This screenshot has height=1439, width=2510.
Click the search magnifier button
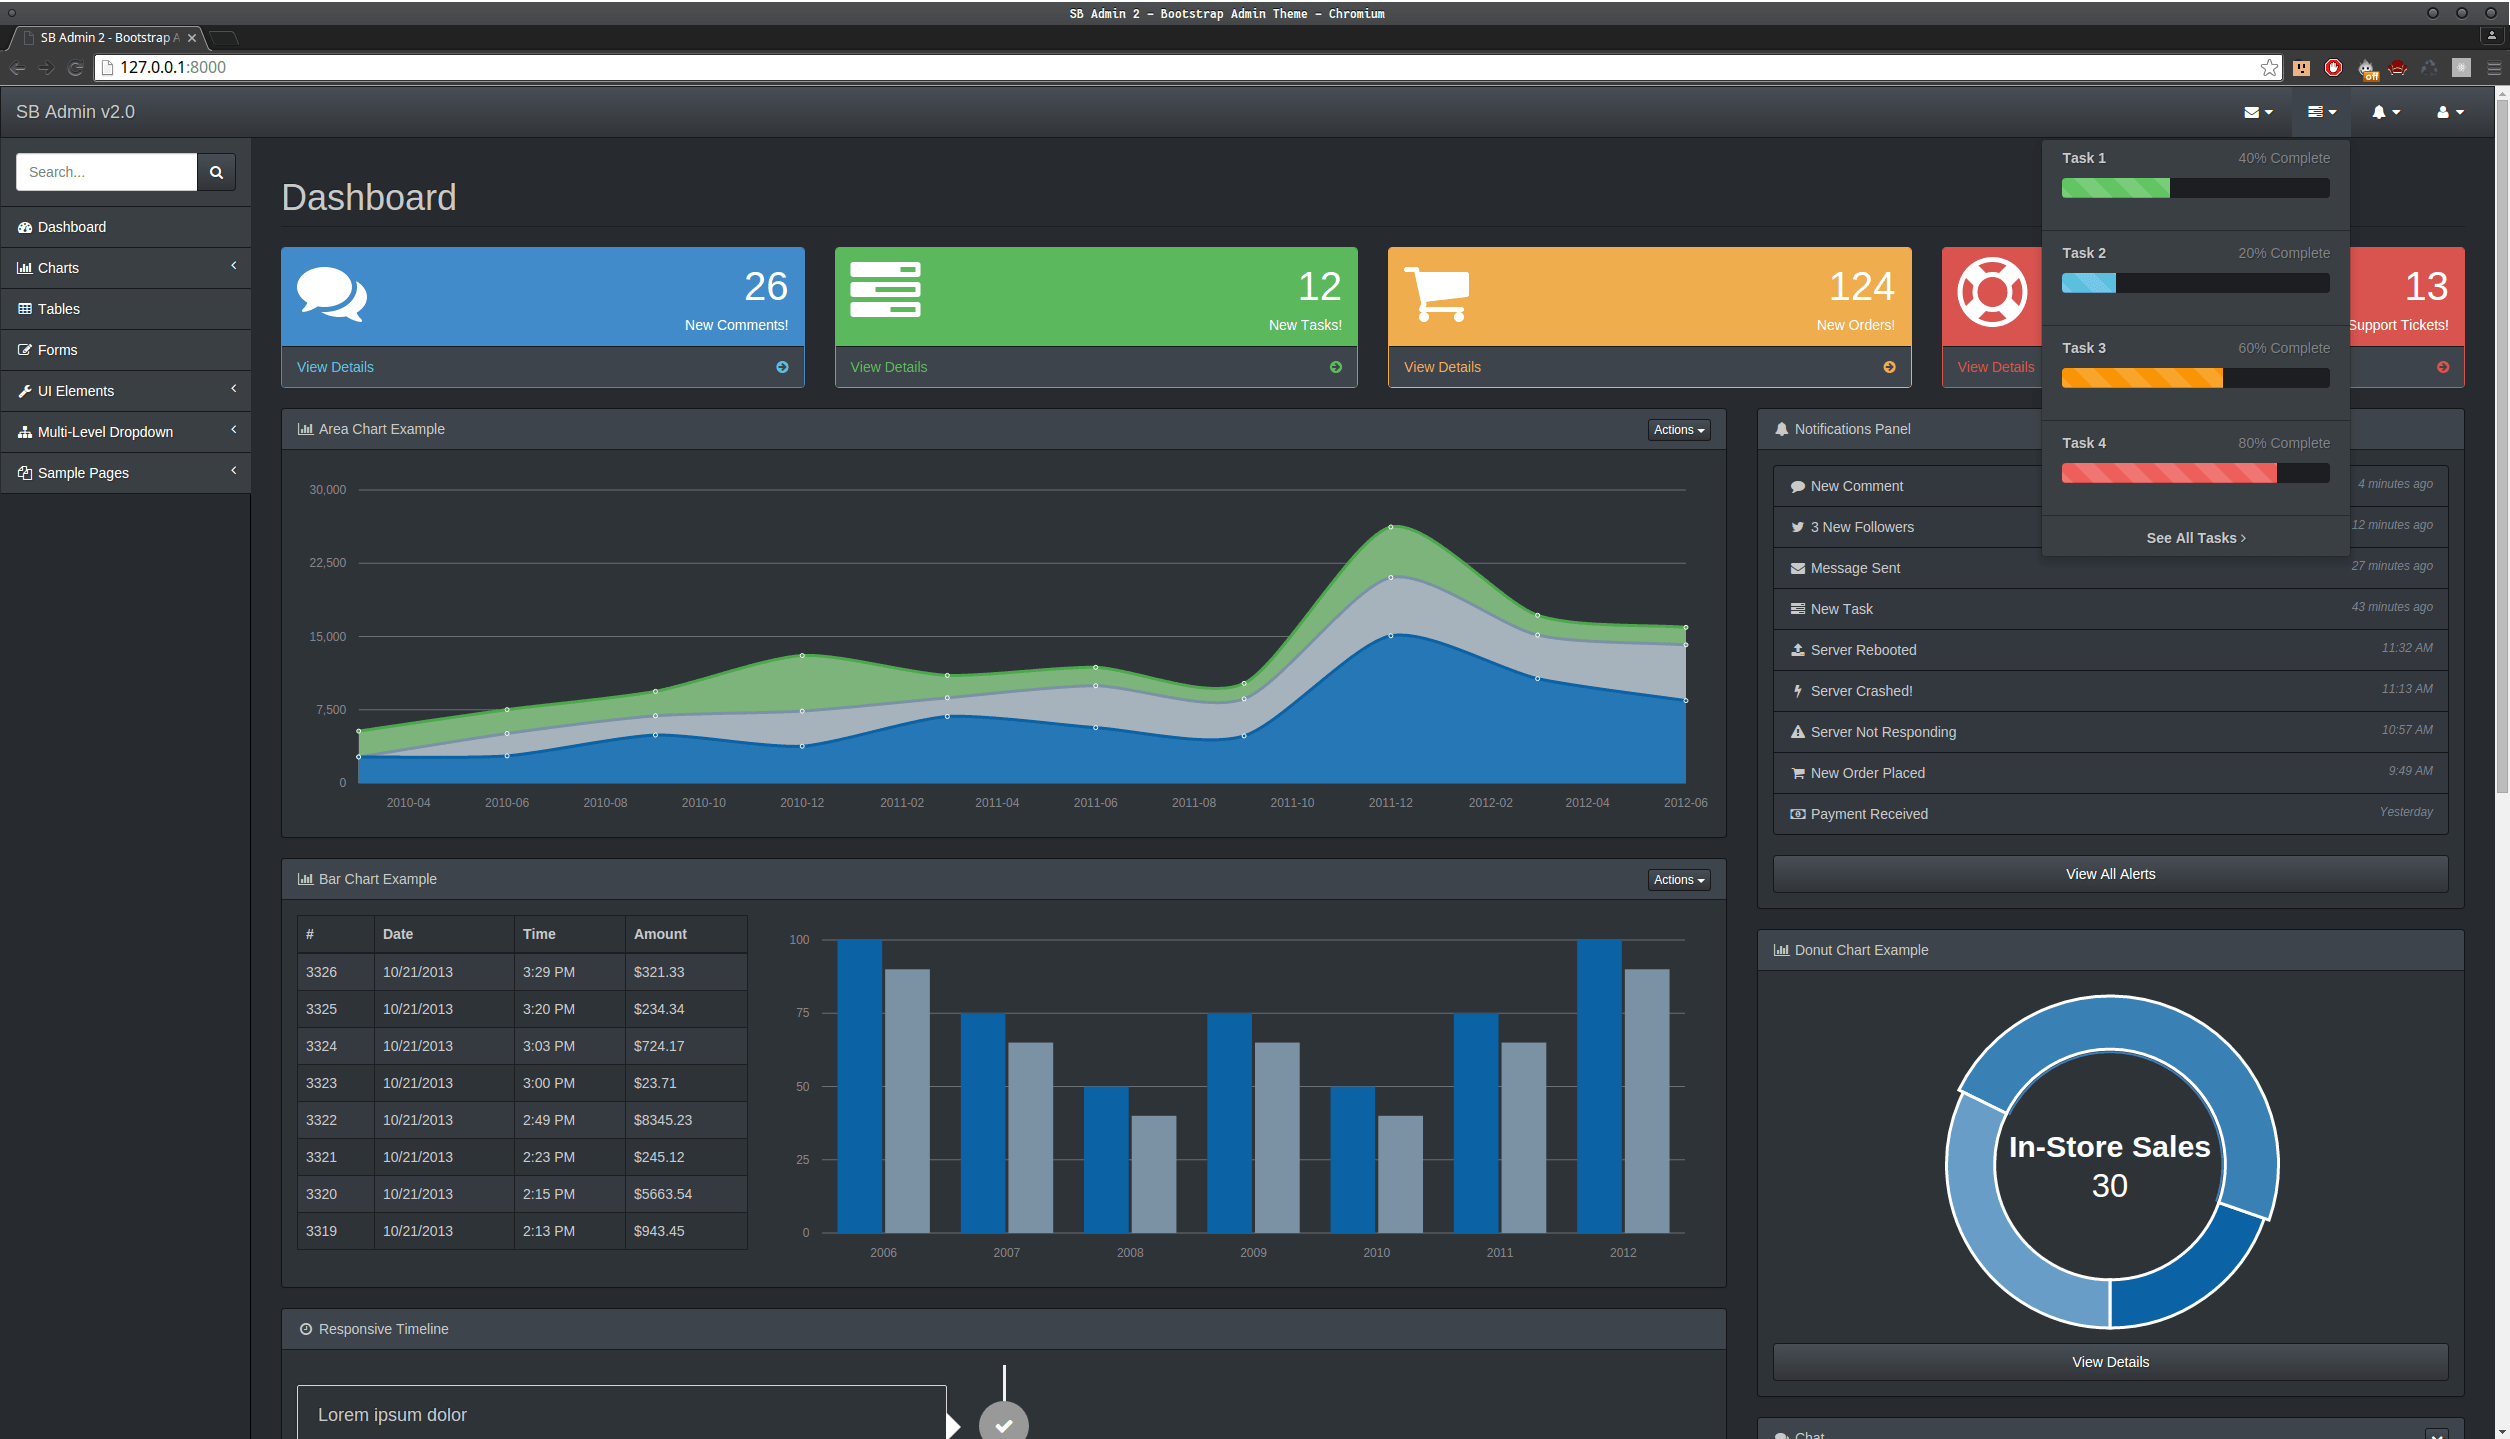pos(216,172)
